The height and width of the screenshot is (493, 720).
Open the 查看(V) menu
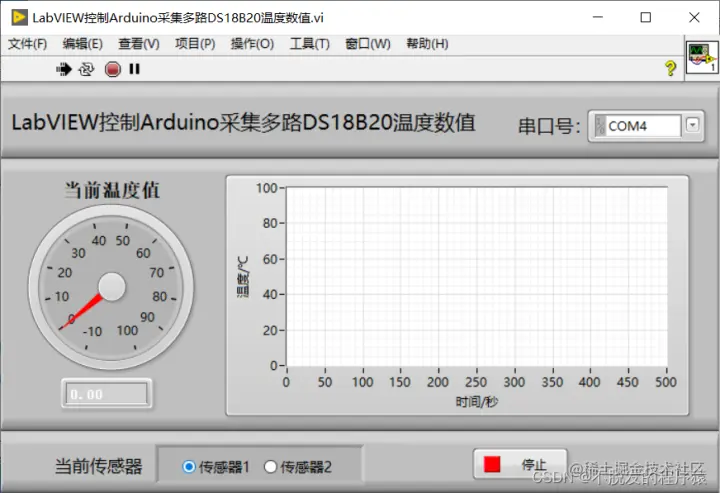pyautogui.click(x=139, y=44)
